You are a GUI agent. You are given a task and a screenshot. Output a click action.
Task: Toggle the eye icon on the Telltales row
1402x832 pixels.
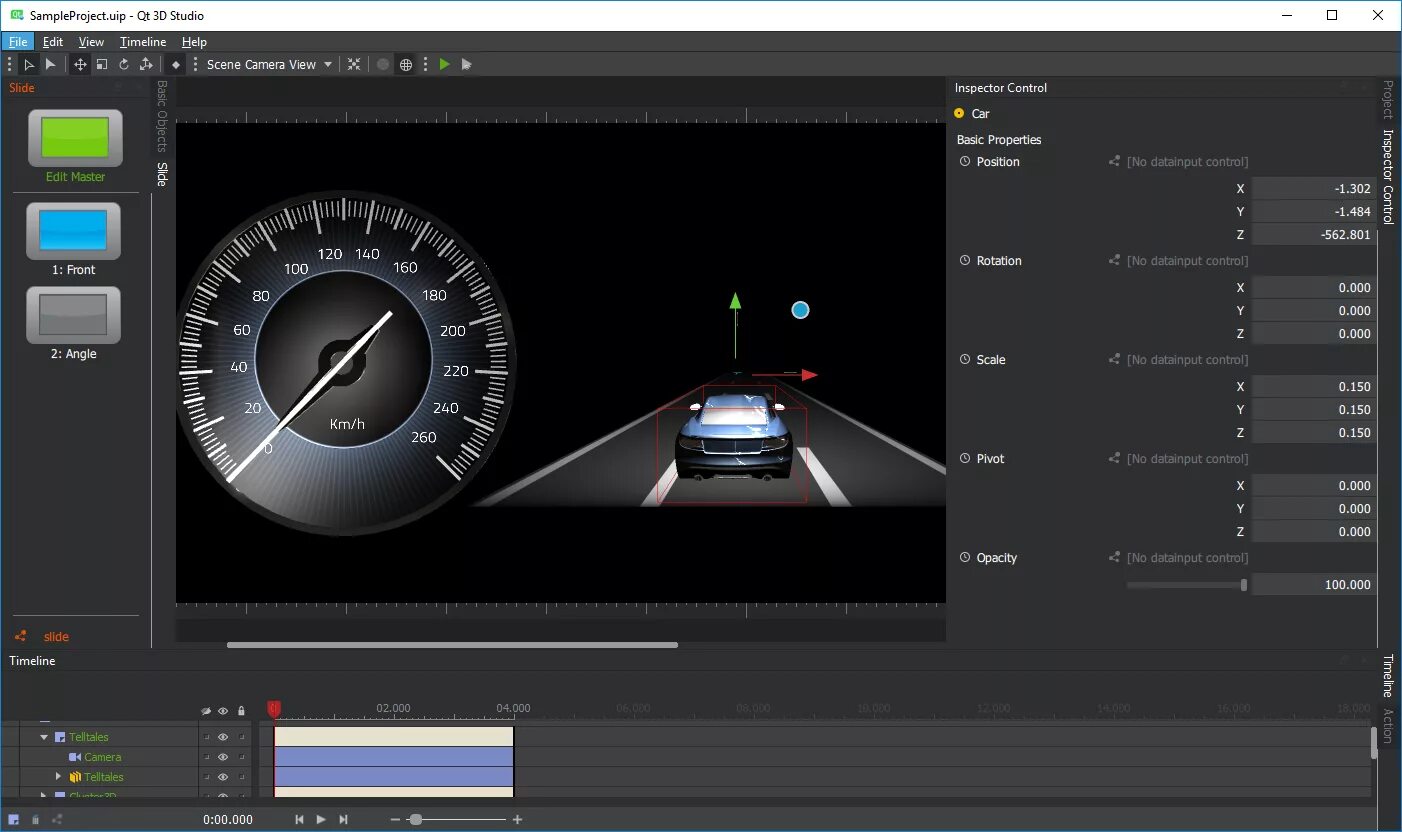coord(223,737)
